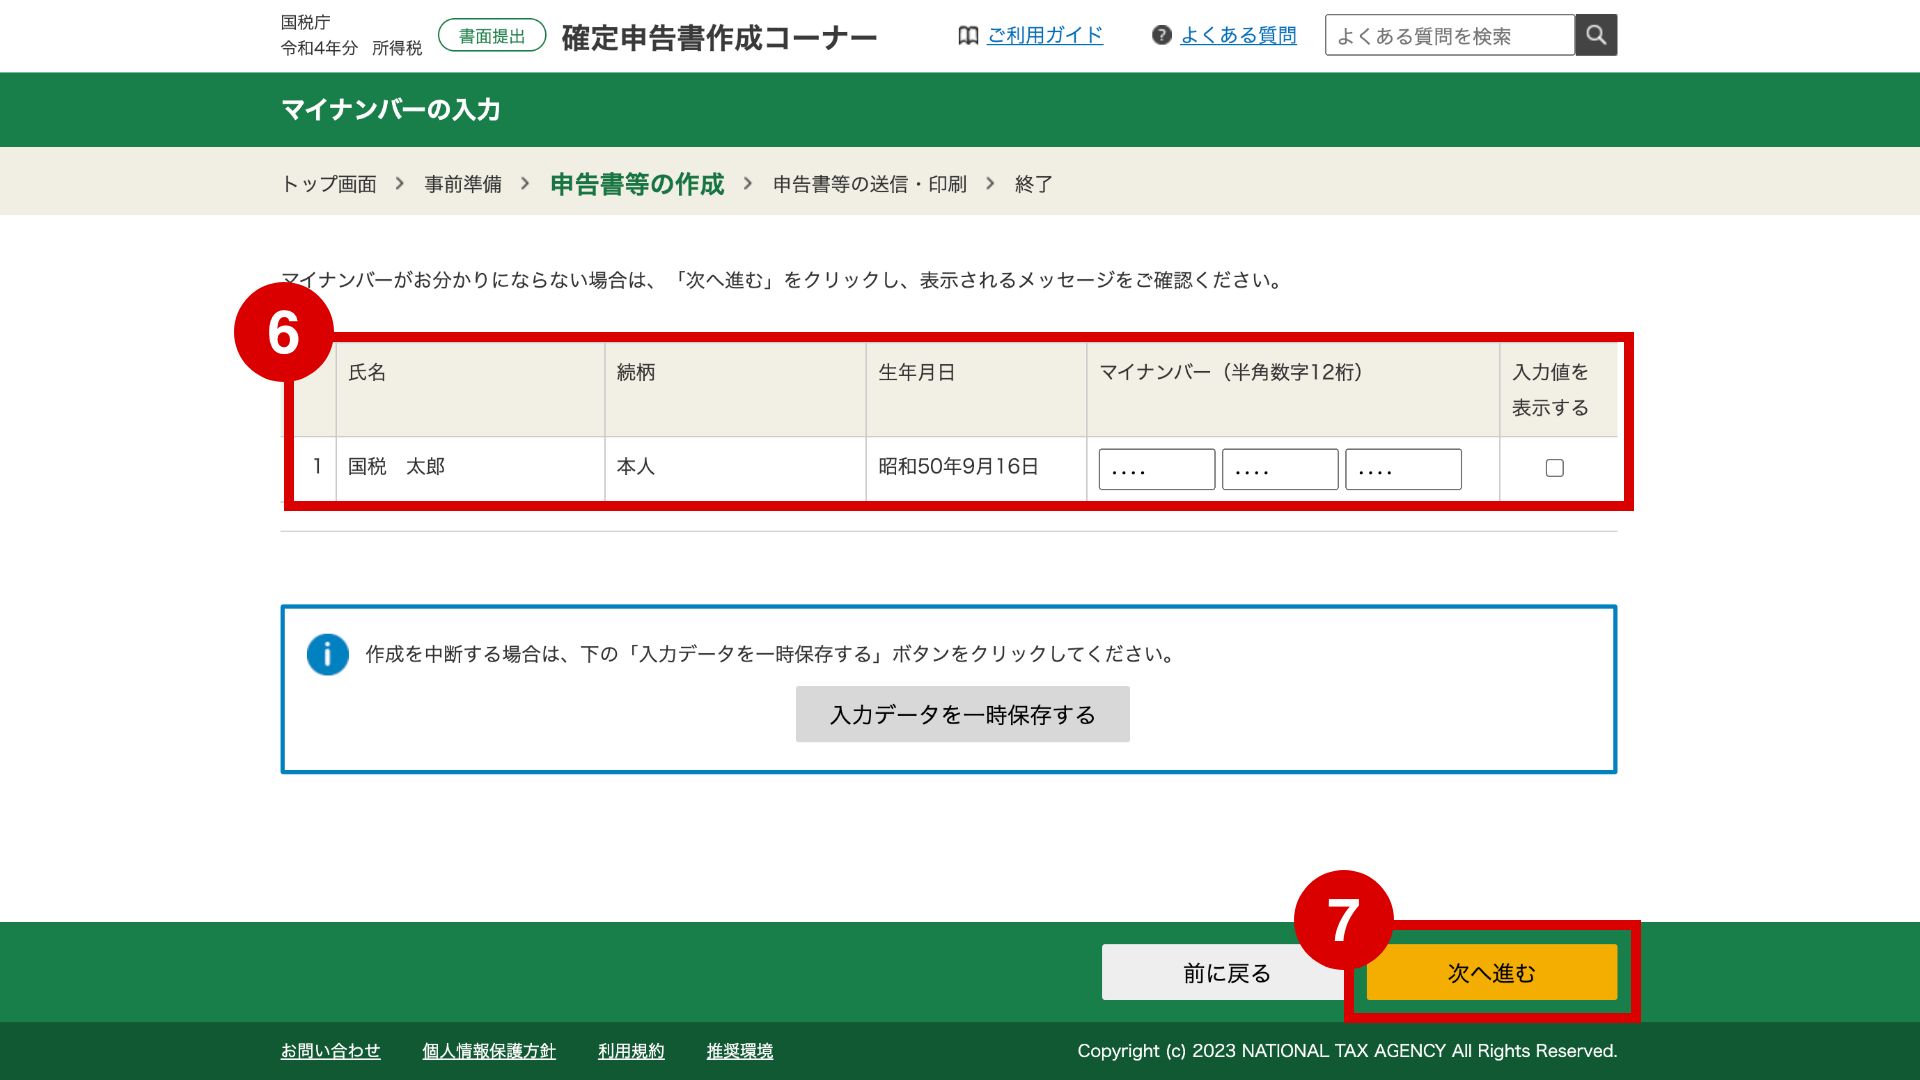Click the 書面提出 badge in the header
The image size is (1920, 1080).
492,36
